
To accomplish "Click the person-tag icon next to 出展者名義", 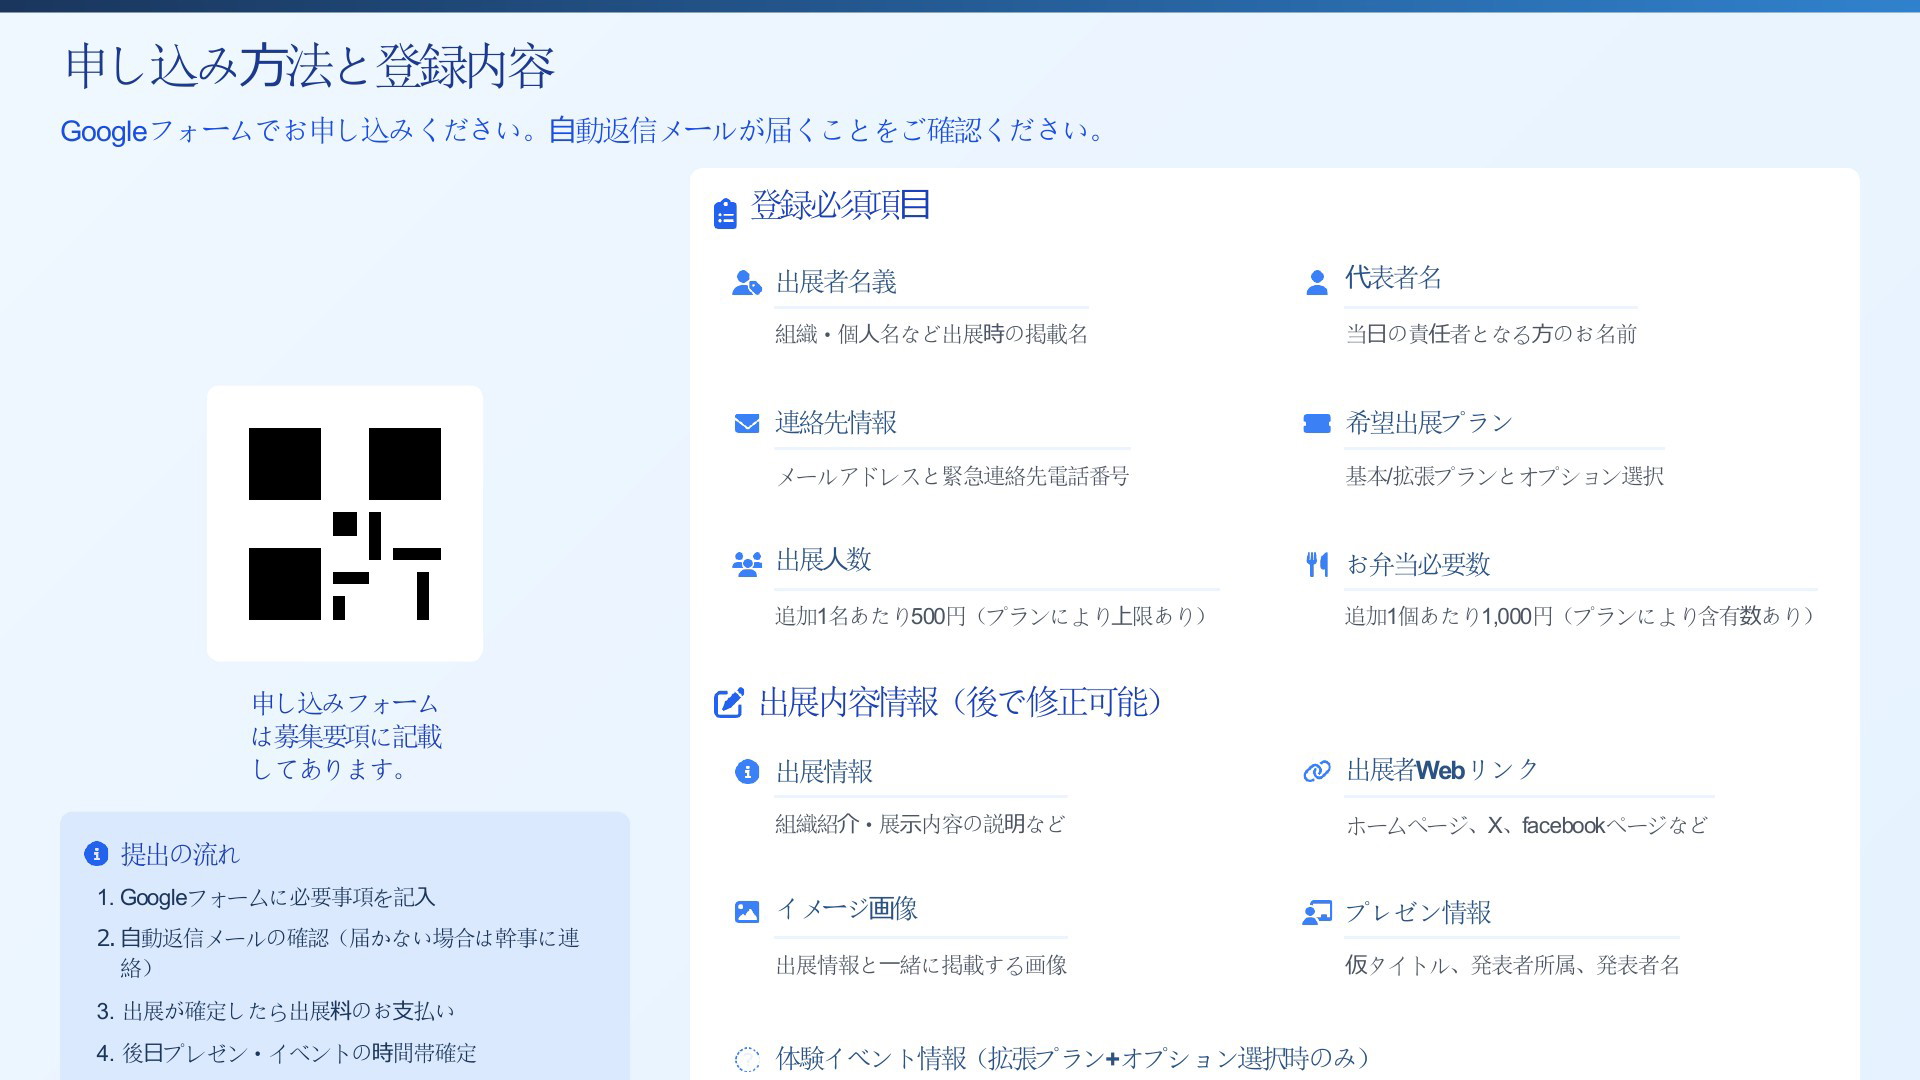I will 747,283.
